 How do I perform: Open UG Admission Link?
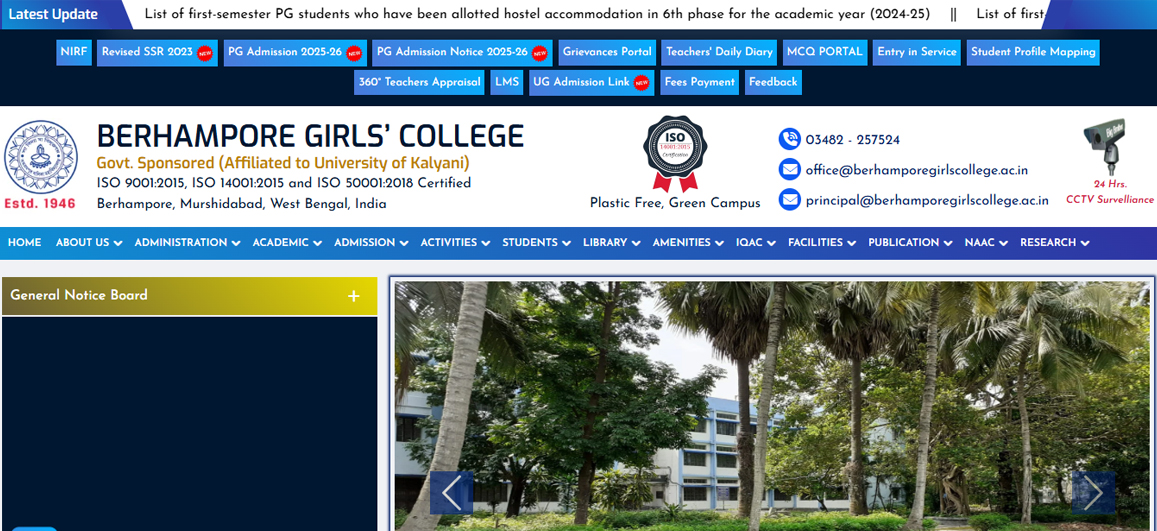tap(592, 83)
